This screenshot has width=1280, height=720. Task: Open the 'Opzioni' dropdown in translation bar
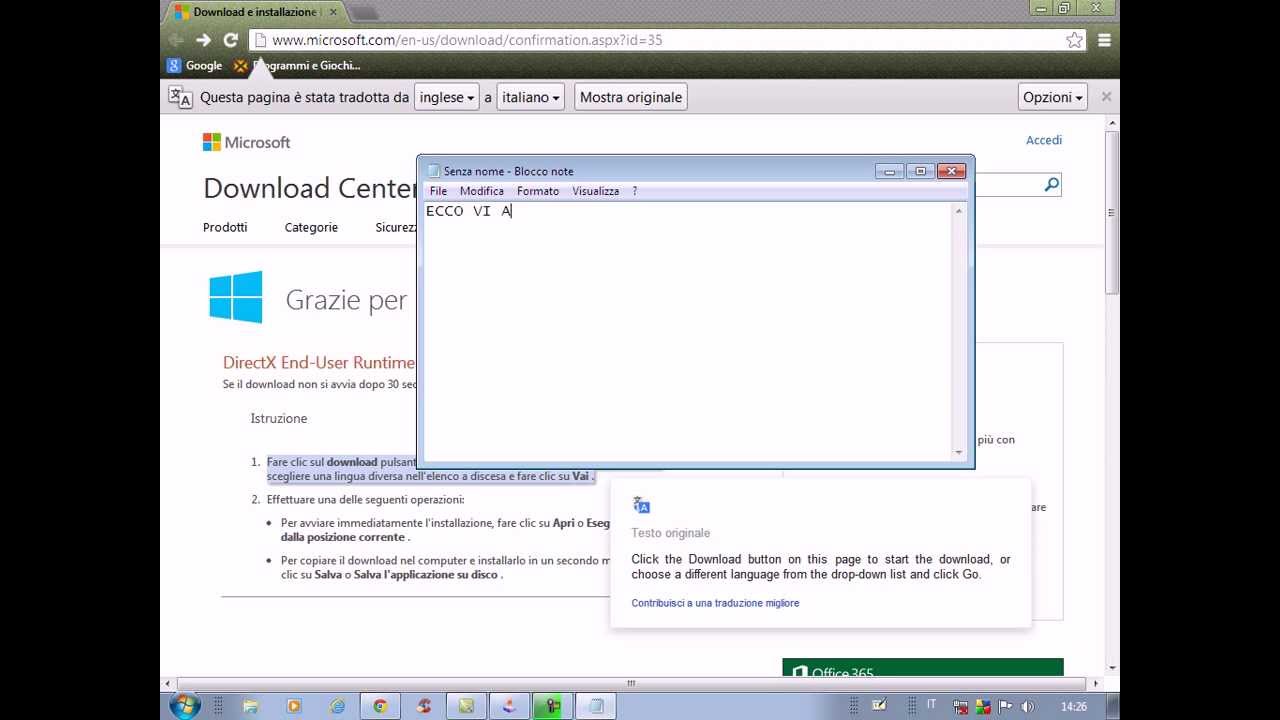1053,97
